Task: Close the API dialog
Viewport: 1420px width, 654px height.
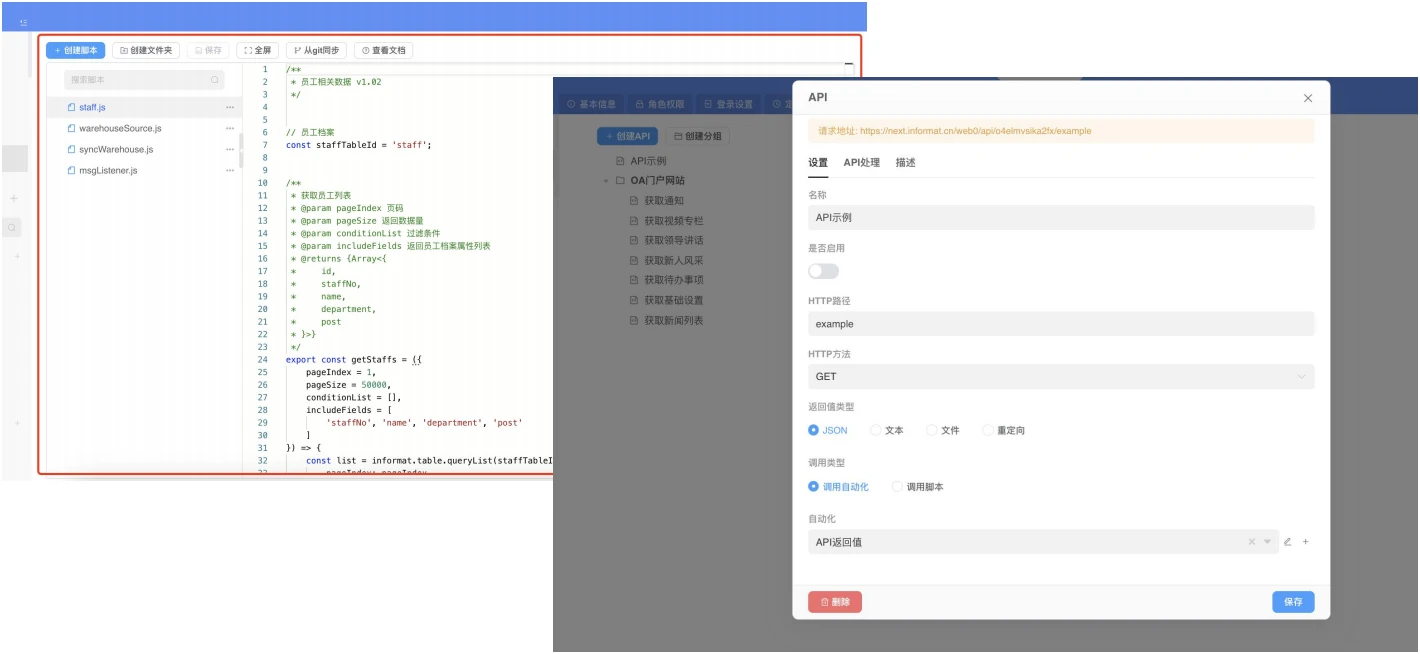Action: click(1308, 98)
